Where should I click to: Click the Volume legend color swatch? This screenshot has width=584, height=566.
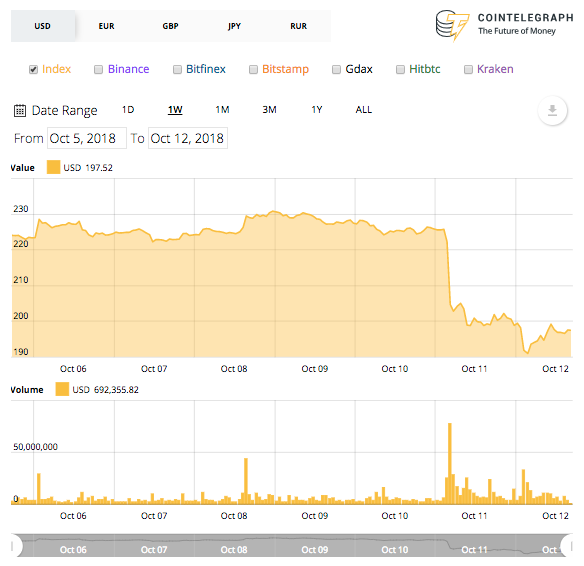[62, 389]
